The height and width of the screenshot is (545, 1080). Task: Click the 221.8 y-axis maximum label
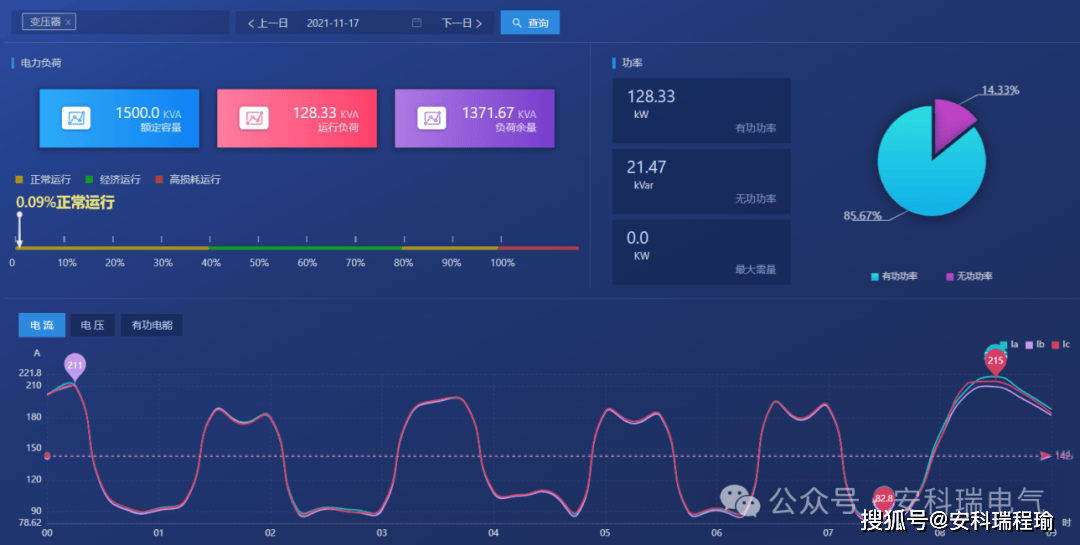click(30, 373)
